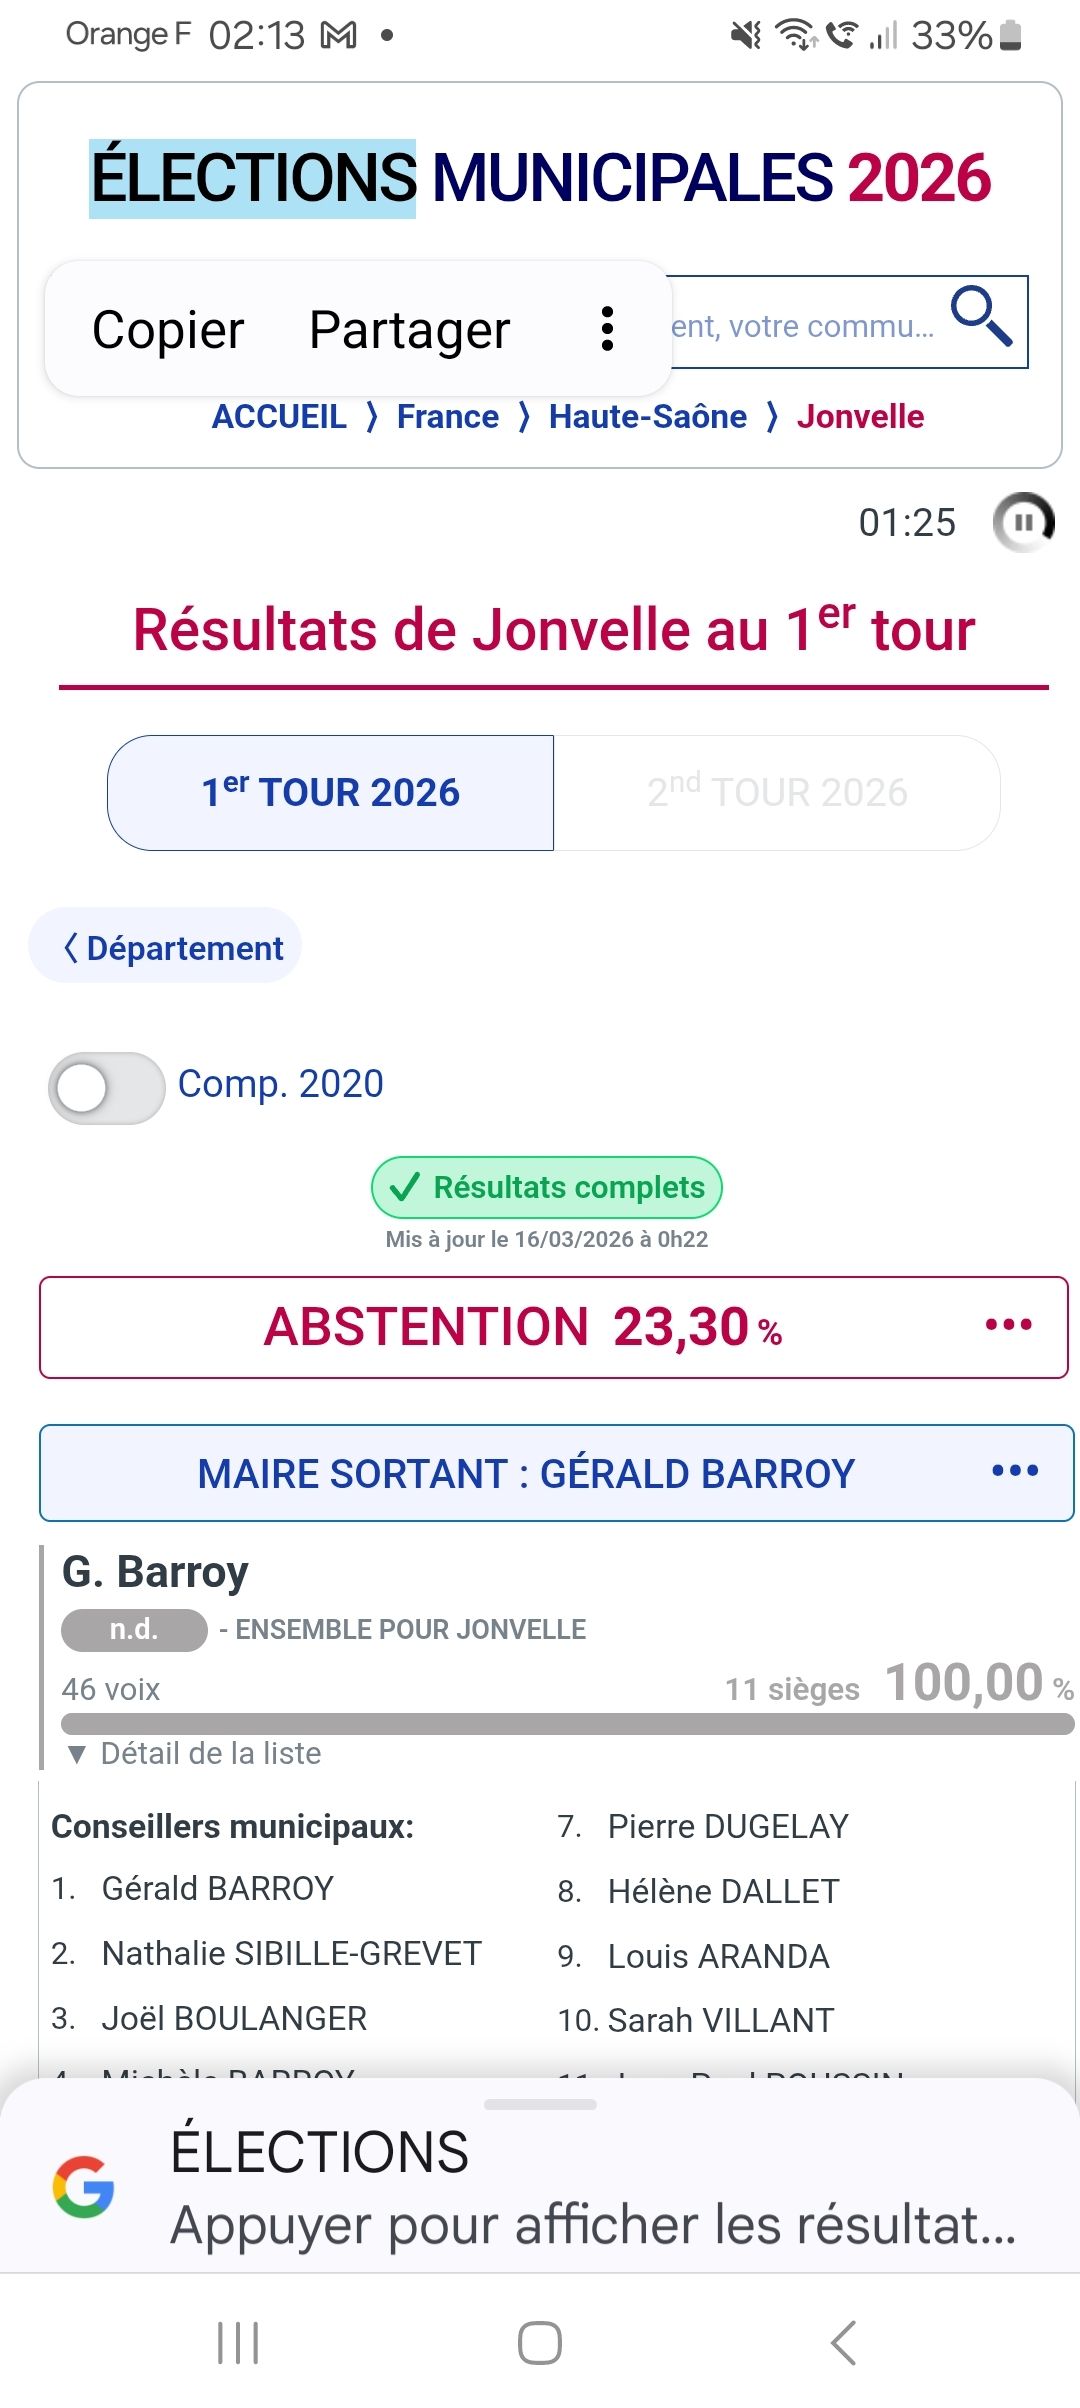Click the G. Barroy vote percentage bar

coord(567,1723)
